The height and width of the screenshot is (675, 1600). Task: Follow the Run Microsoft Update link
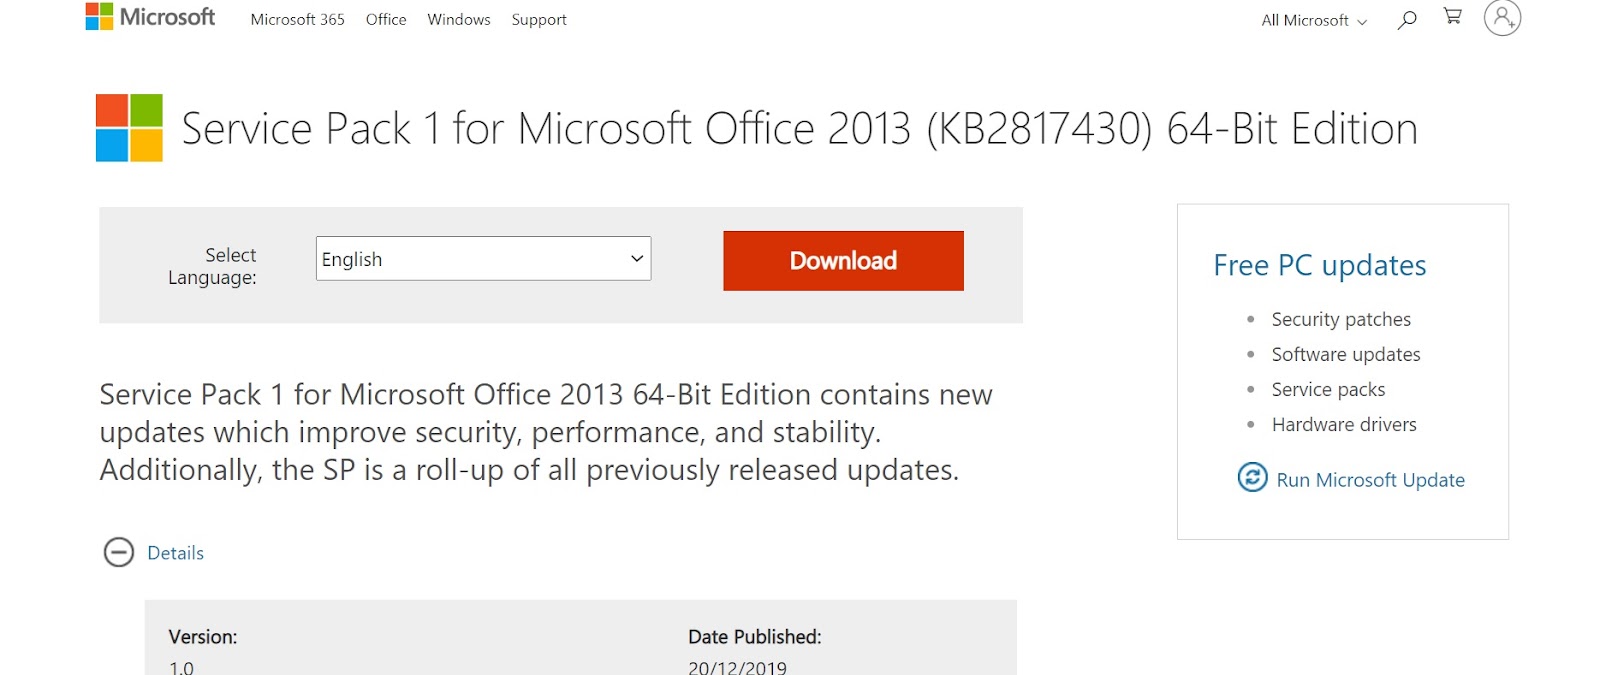[1370, 480]
